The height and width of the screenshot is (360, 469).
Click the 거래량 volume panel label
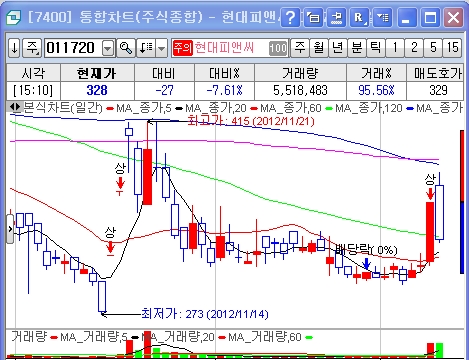coord(29,337)
